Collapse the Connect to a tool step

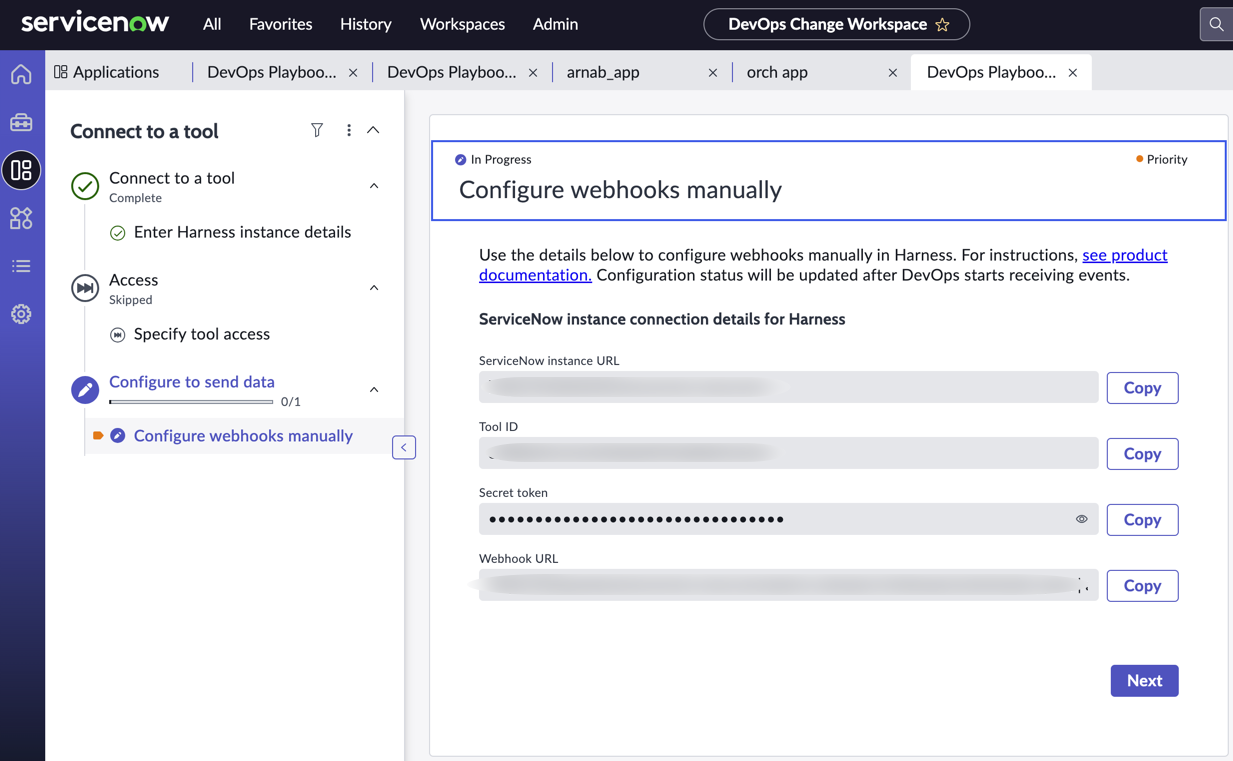pos(374,186)
